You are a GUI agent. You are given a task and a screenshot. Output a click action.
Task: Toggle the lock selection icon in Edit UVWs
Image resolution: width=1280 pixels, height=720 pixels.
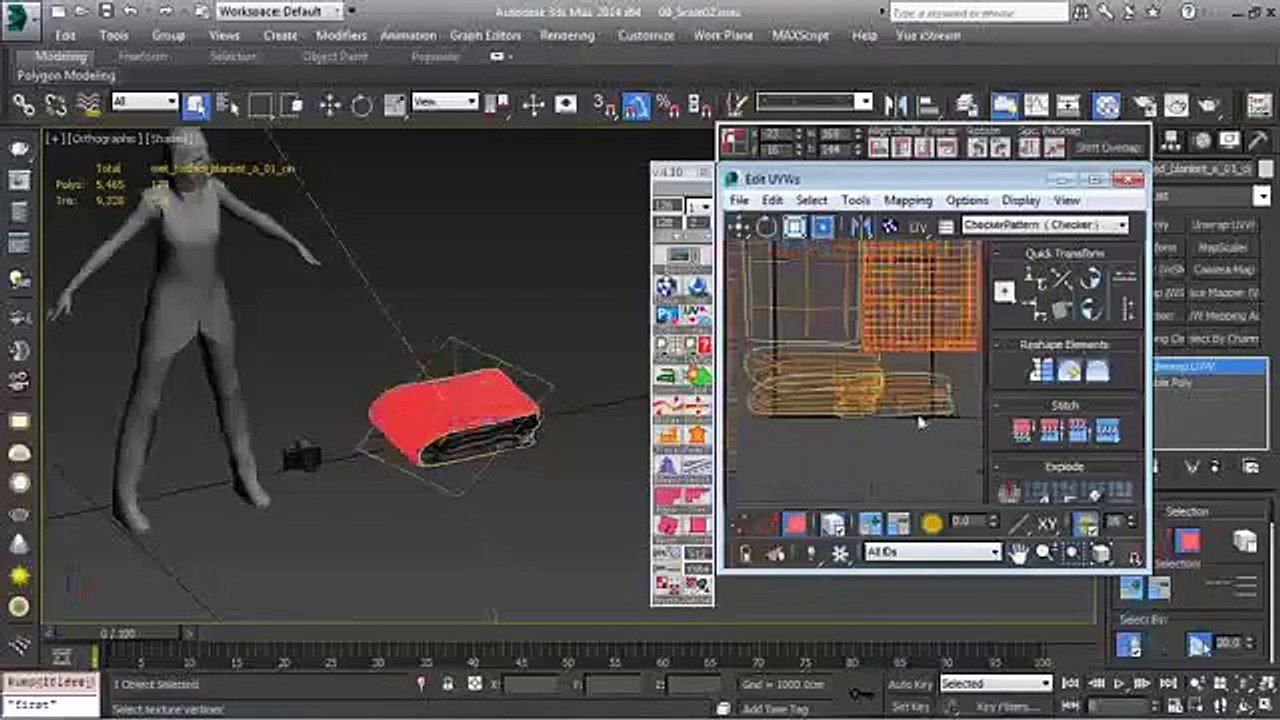[x=744, y=553]
